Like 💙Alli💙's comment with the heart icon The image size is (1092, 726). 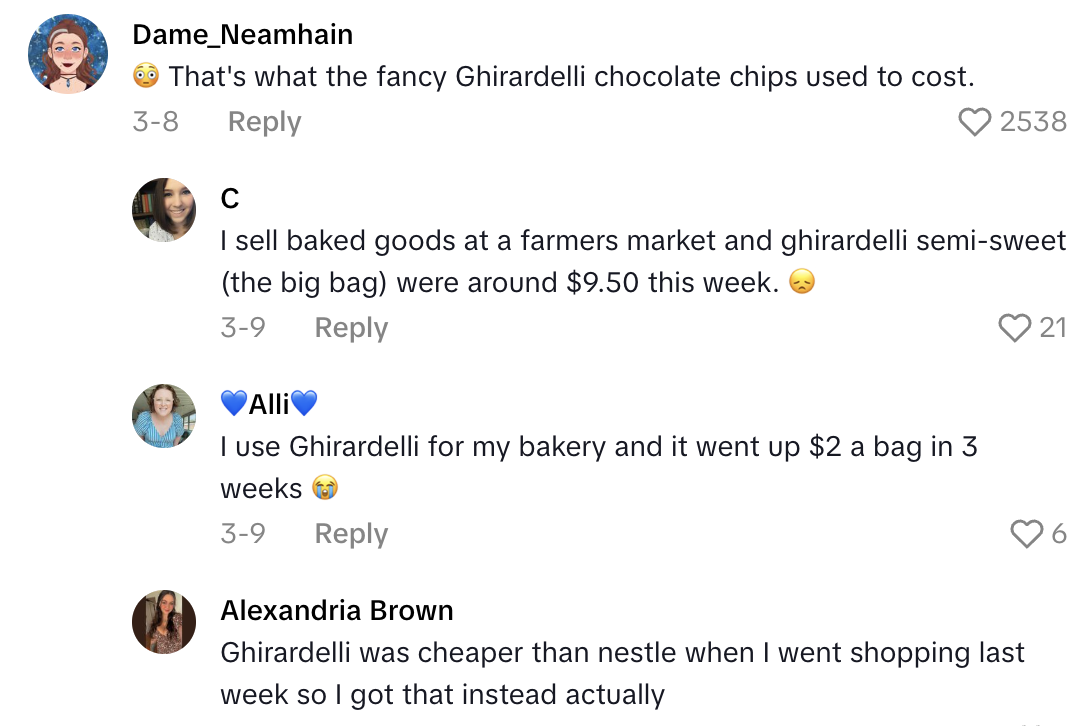[1028, 533]
